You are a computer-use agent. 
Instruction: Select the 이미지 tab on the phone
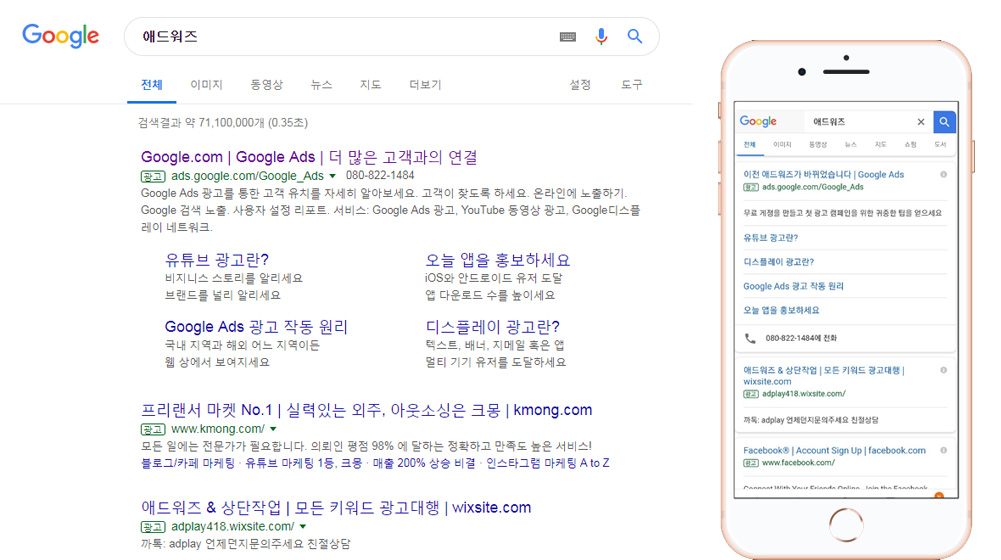tap(782, 144)
